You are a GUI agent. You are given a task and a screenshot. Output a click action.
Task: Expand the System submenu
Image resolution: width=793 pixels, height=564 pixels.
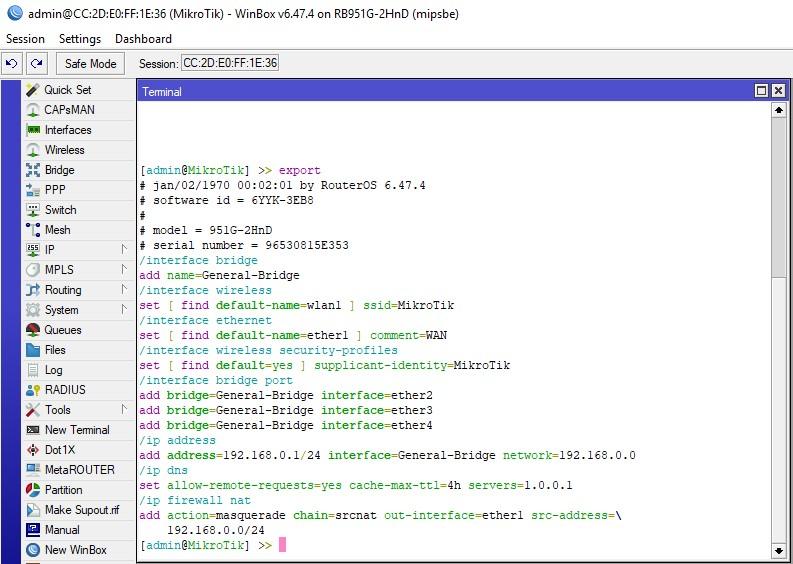[61, 310]
